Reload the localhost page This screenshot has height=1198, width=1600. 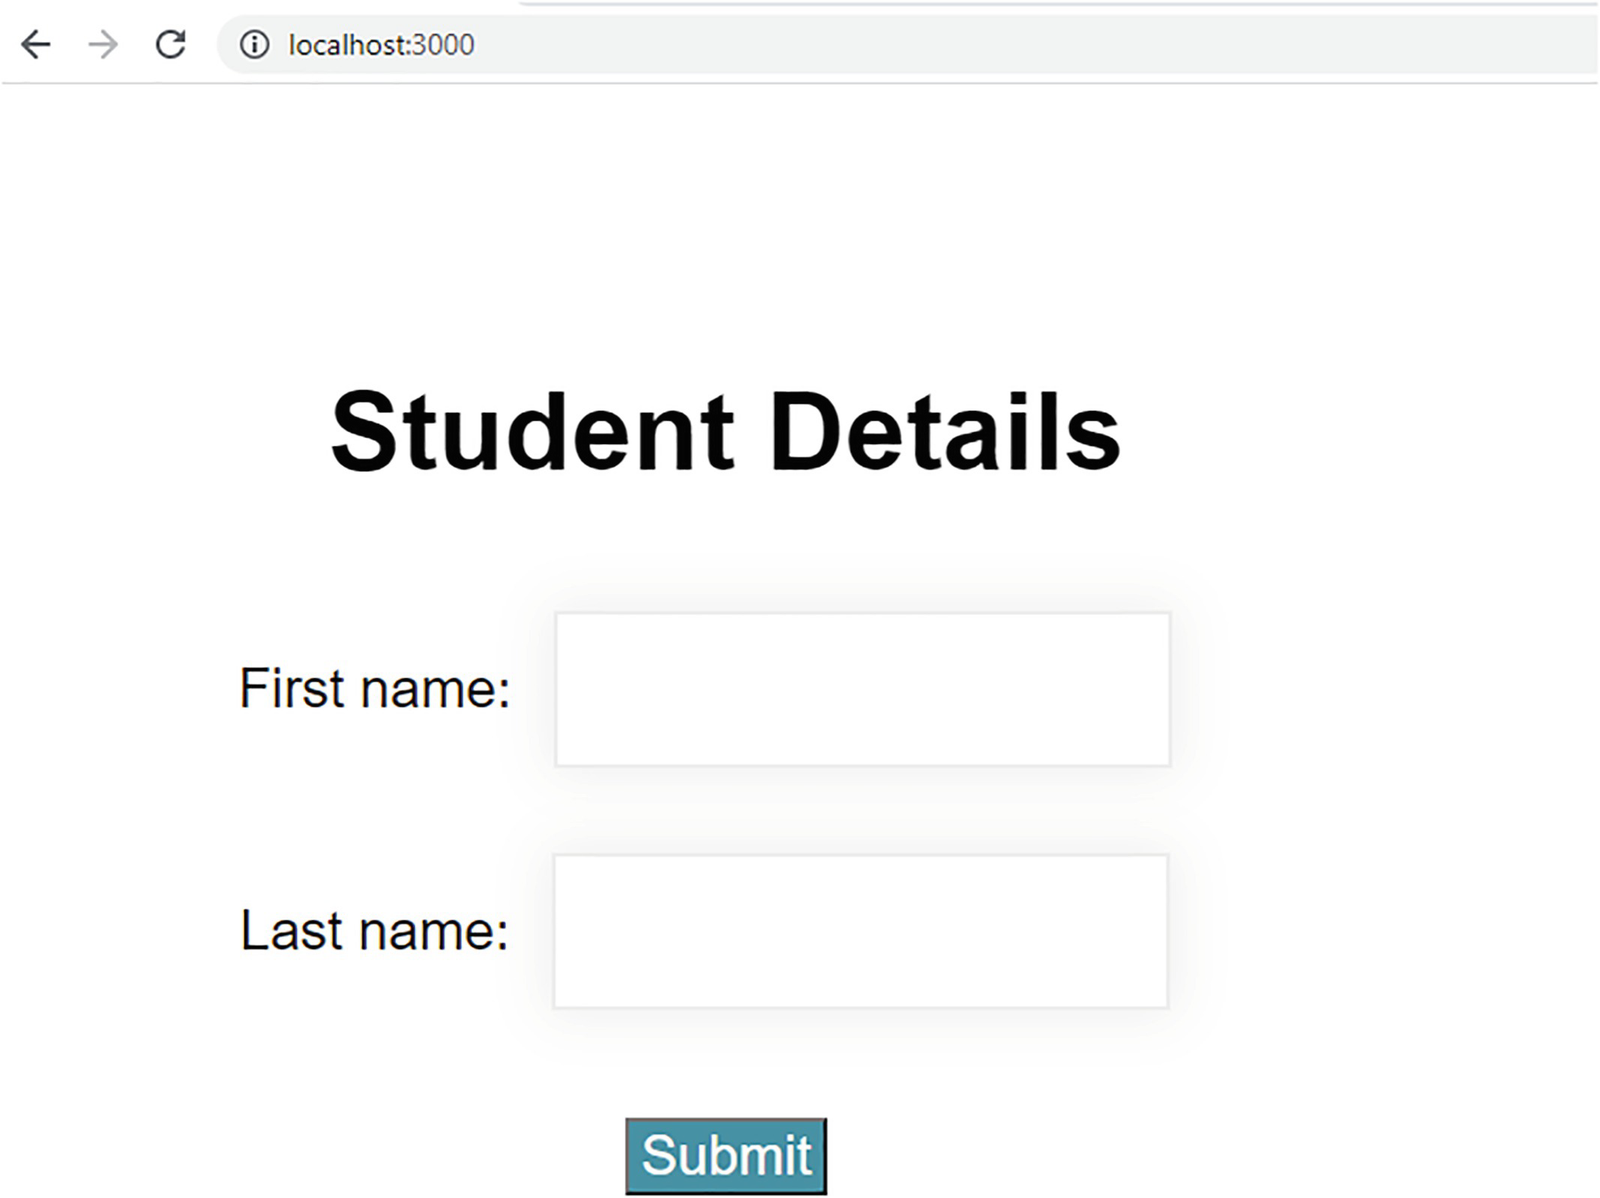pyautogui.click(x=171, y=45)
